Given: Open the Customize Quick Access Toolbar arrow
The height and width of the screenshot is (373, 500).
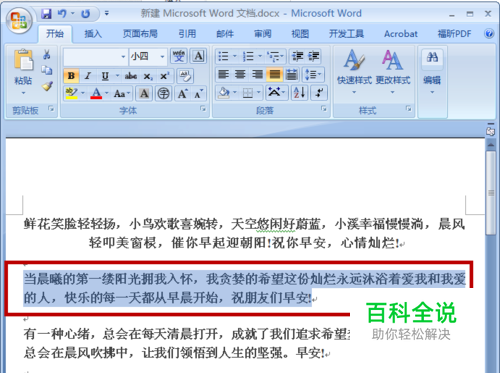Looking at the screenshot, I should tap(107, 13).
